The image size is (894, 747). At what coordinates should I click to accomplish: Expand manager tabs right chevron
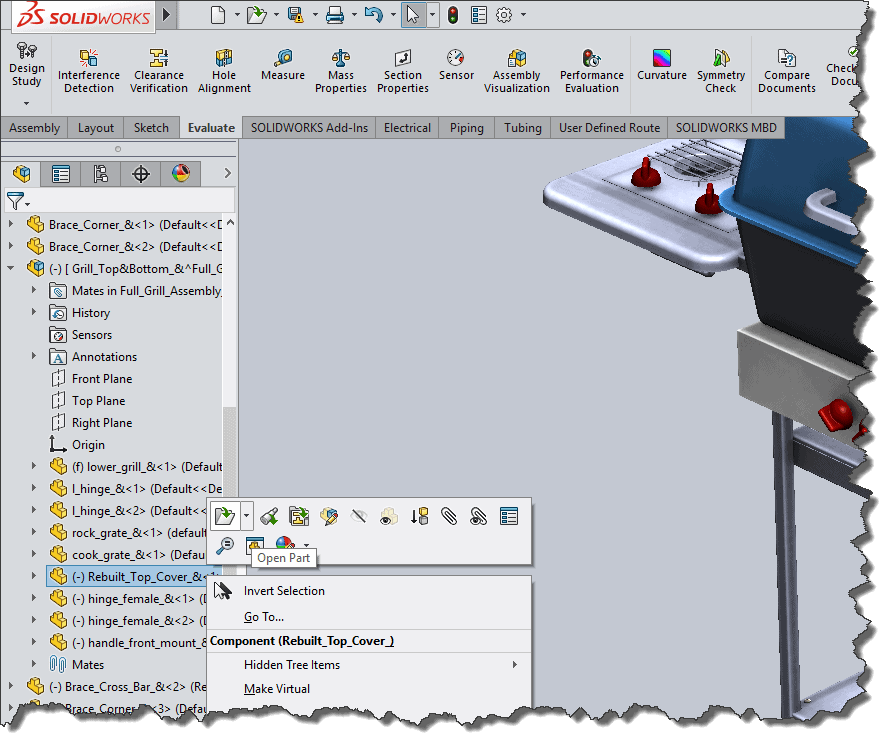tap(227, 173)
